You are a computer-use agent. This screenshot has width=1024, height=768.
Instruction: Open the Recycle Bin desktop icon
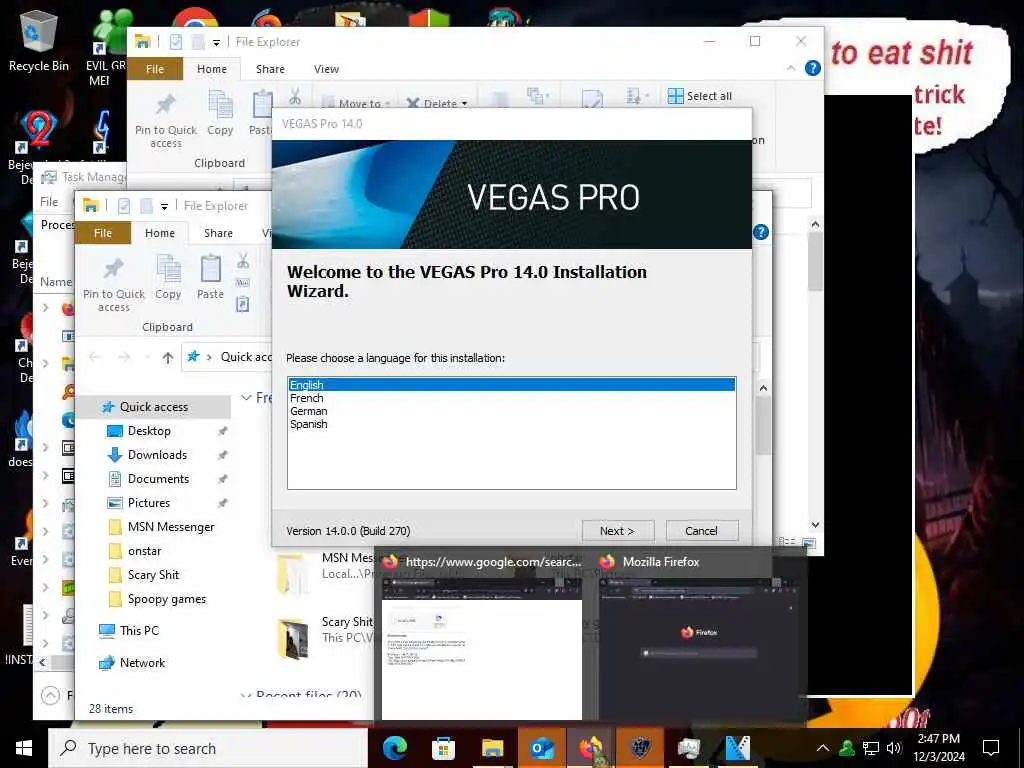(39, 41)
